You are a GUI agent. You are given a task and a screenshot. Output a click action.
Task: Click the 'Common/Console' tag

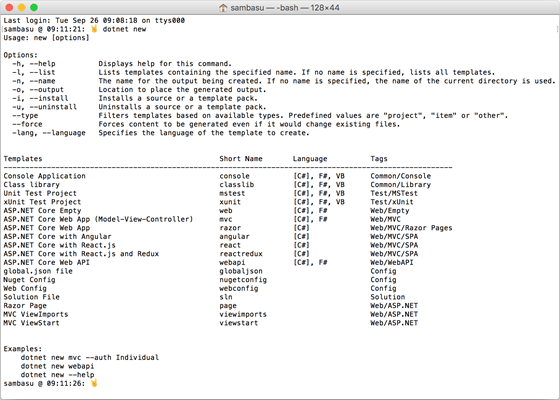pyautogui.click(x=401, y=176)
